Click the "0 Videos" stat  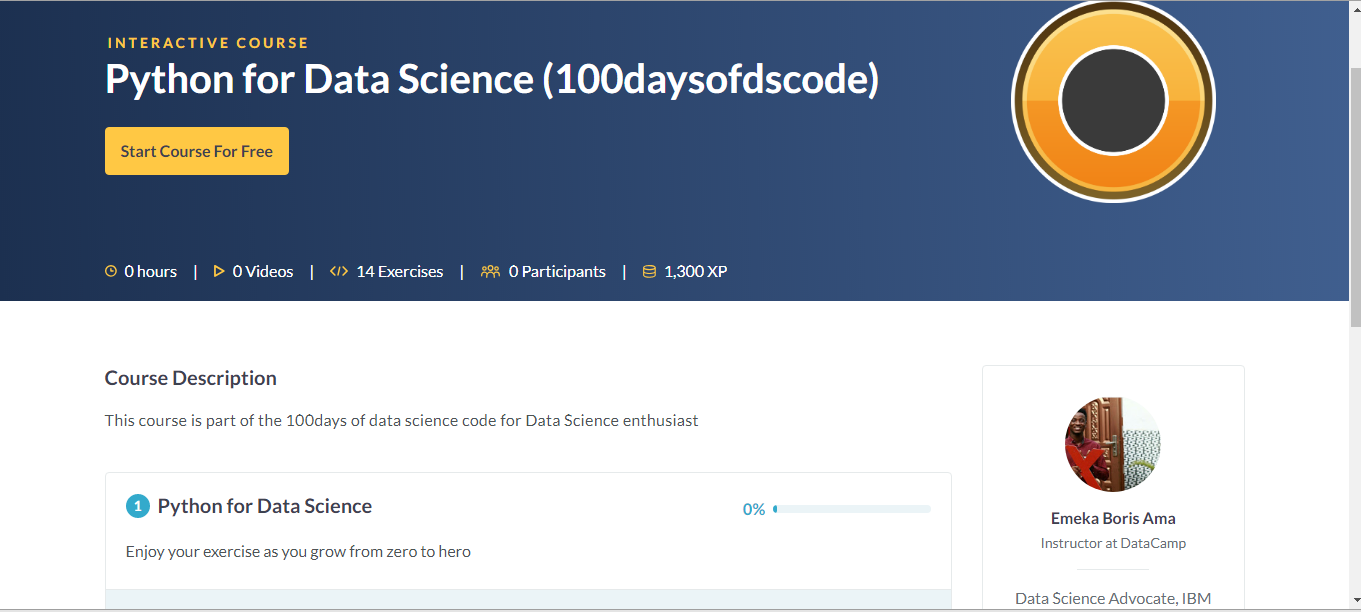click(x=262, y=271)
